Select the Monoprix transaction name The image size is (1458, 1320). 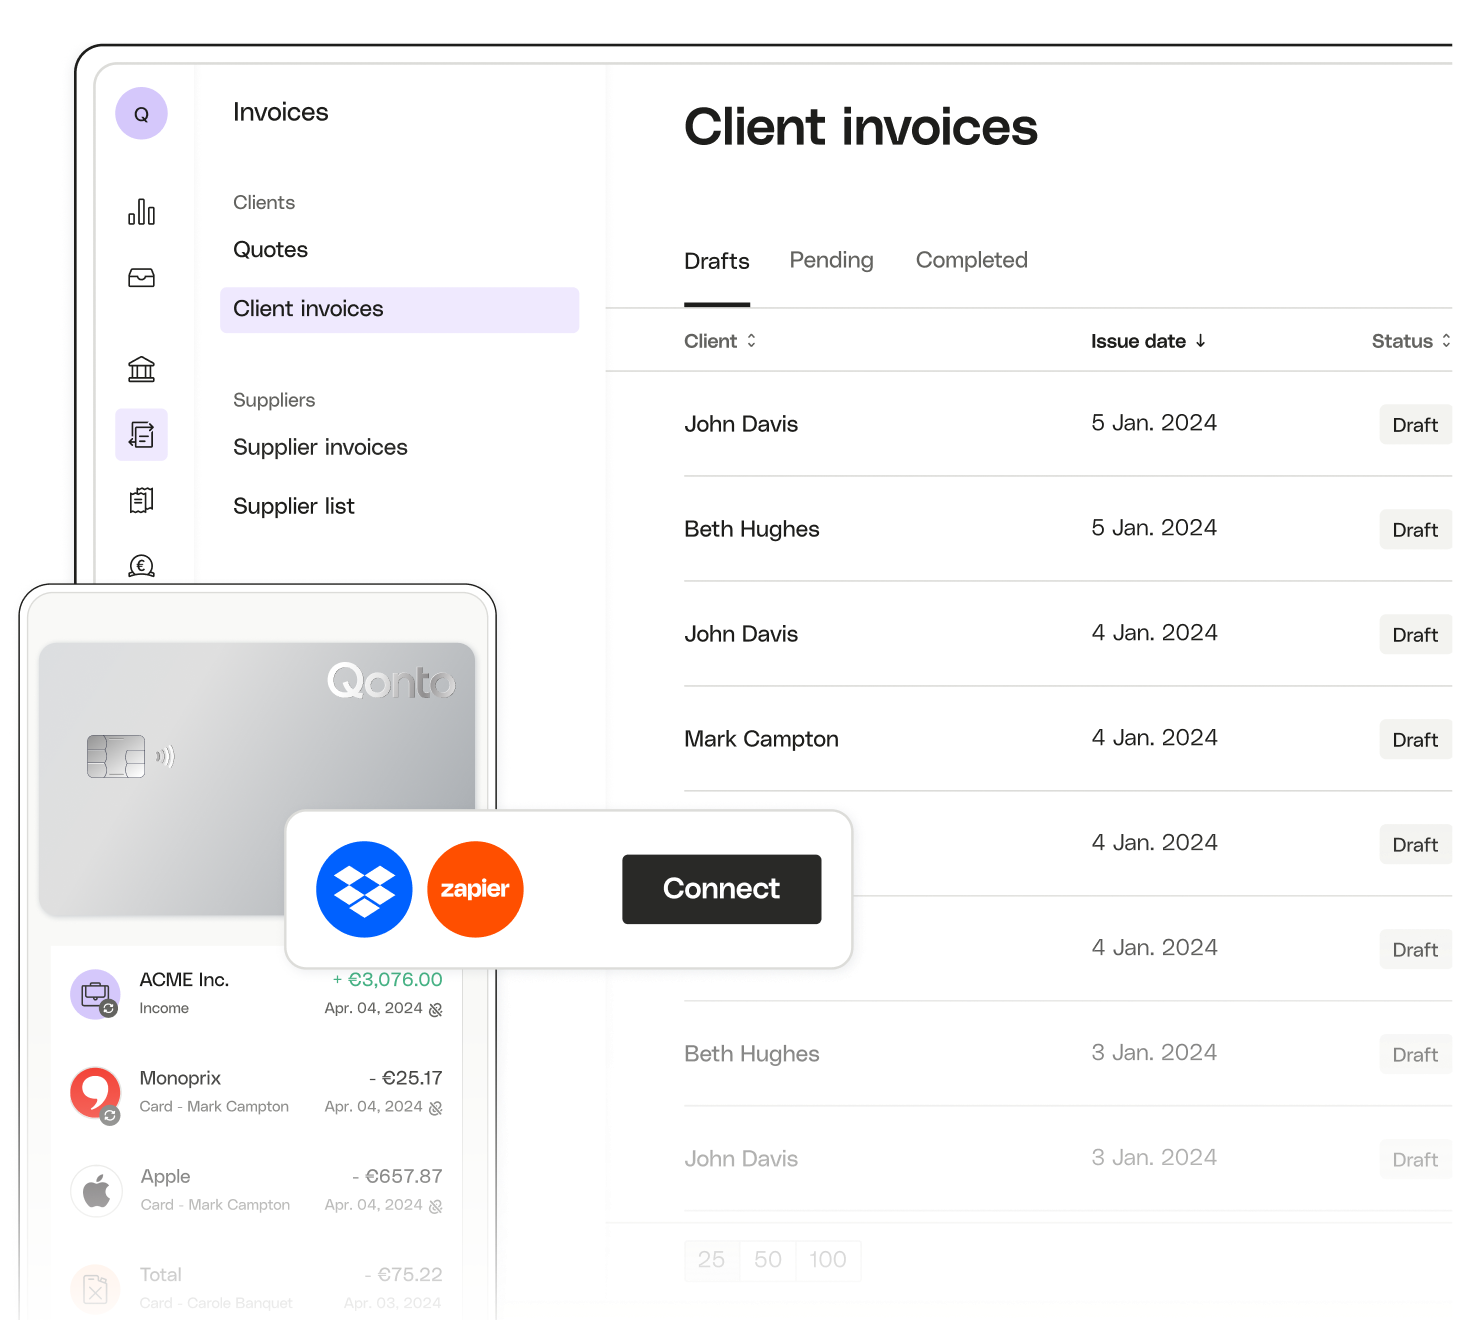click(x=180, y=1078)
